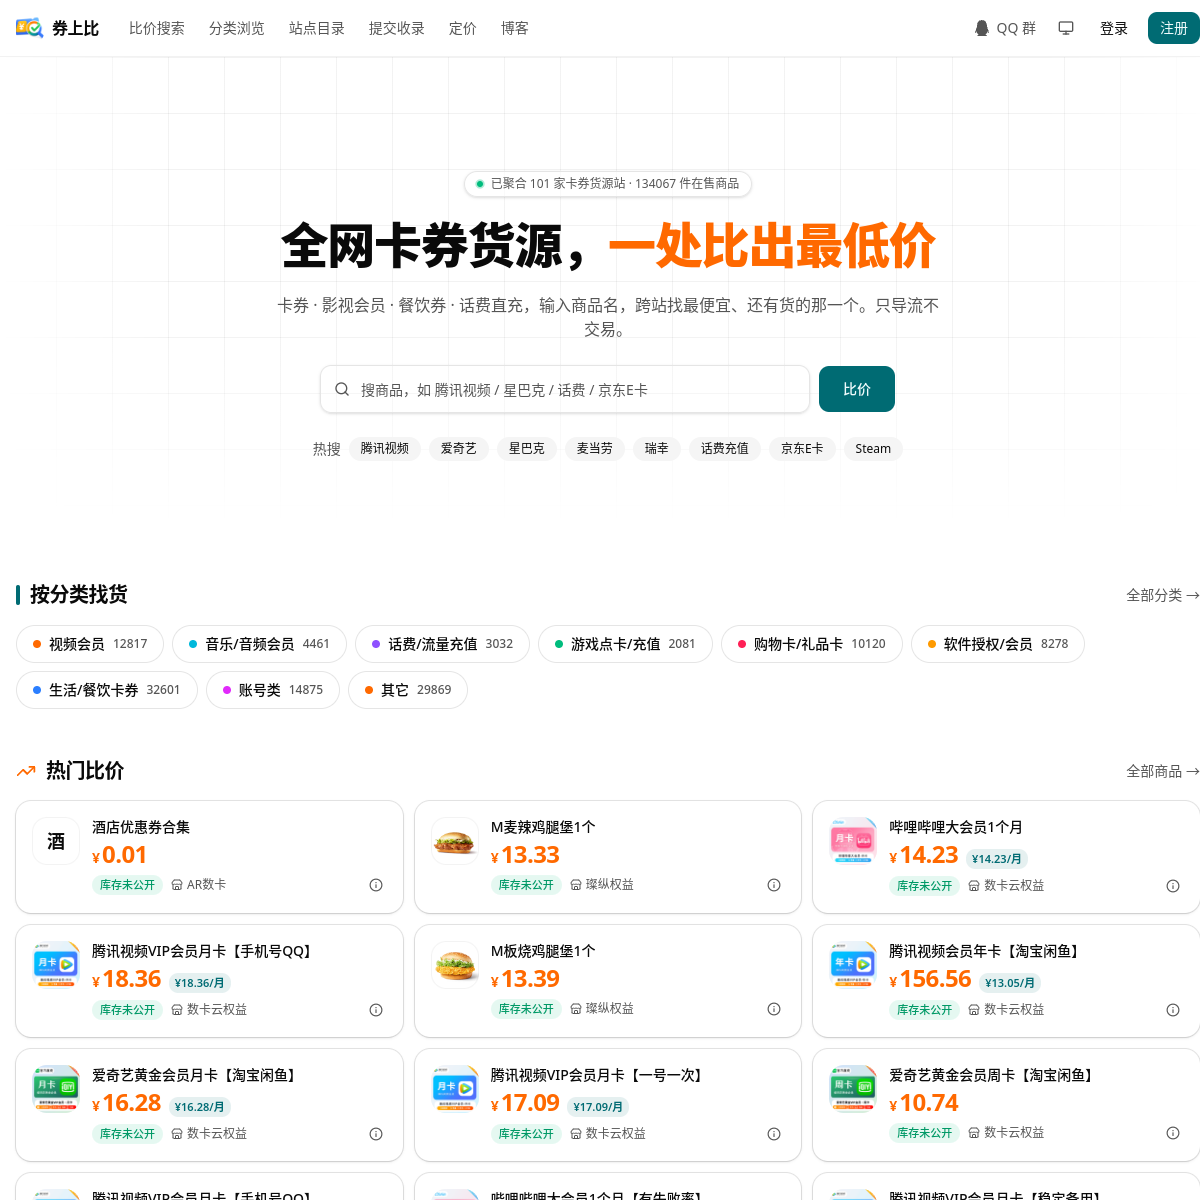The width and height of the screenshot is (1200, 1200).
Task: Select hot search tag 麦当劳
Action: click(595, 448)
